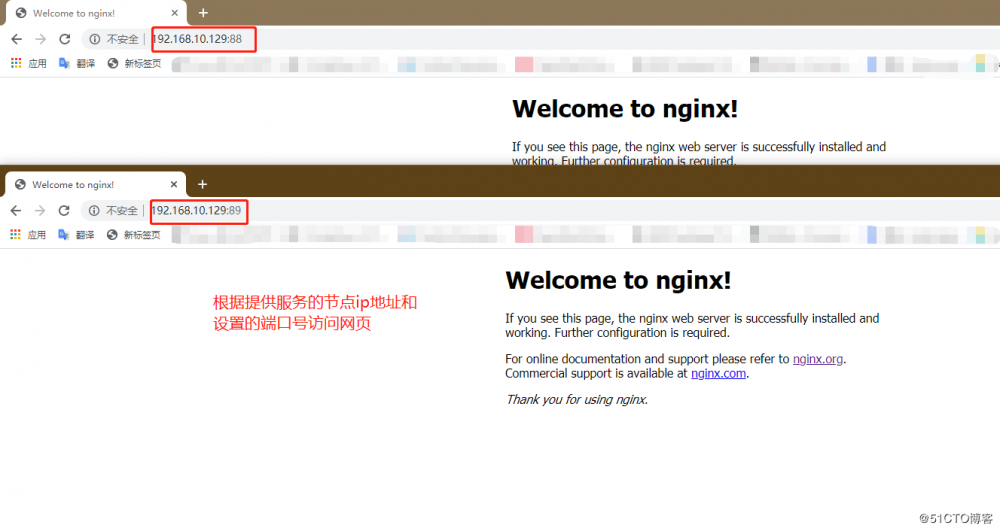Screen dimensions: 1000x531
Task: Reload the page at 192.168.10.129:88
Action: pyautogui.click(x=64, y=39)
